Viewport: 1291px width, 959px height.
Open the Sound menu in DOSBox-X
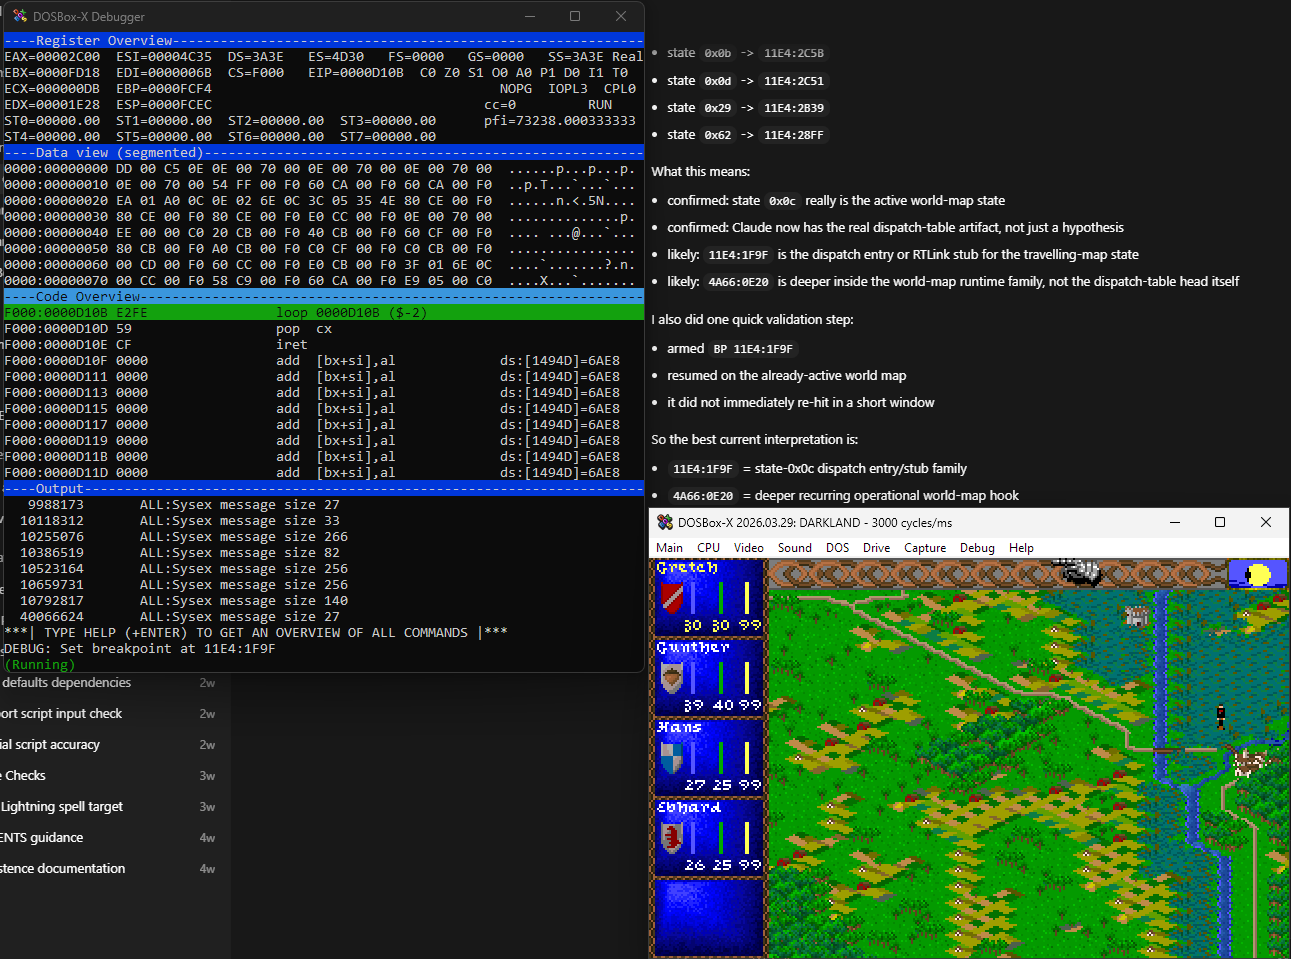(794, 548)
